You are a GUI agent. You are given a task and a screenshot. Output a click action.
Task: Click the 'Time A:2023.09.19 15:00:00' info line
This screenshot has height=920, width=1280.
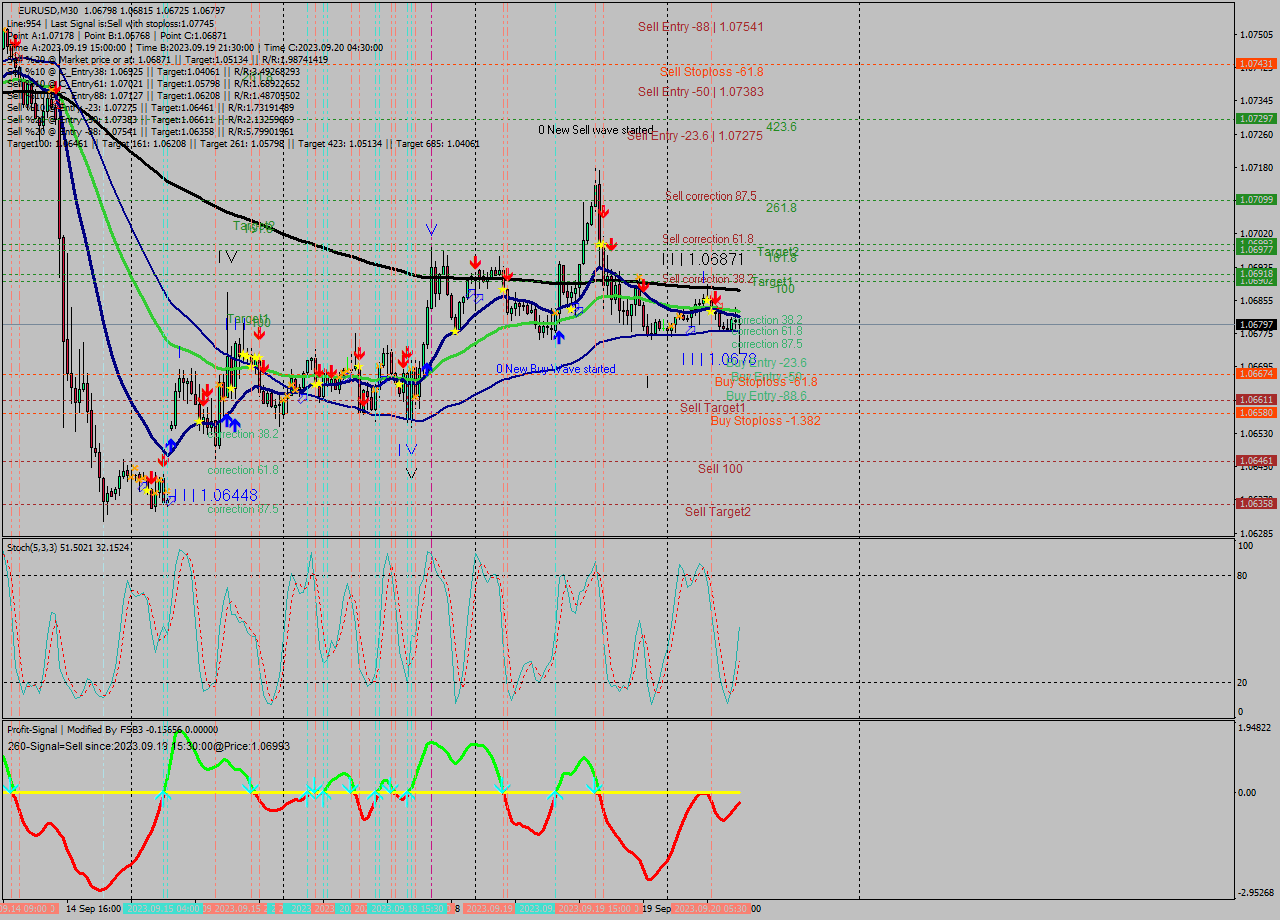pos(195,47)
